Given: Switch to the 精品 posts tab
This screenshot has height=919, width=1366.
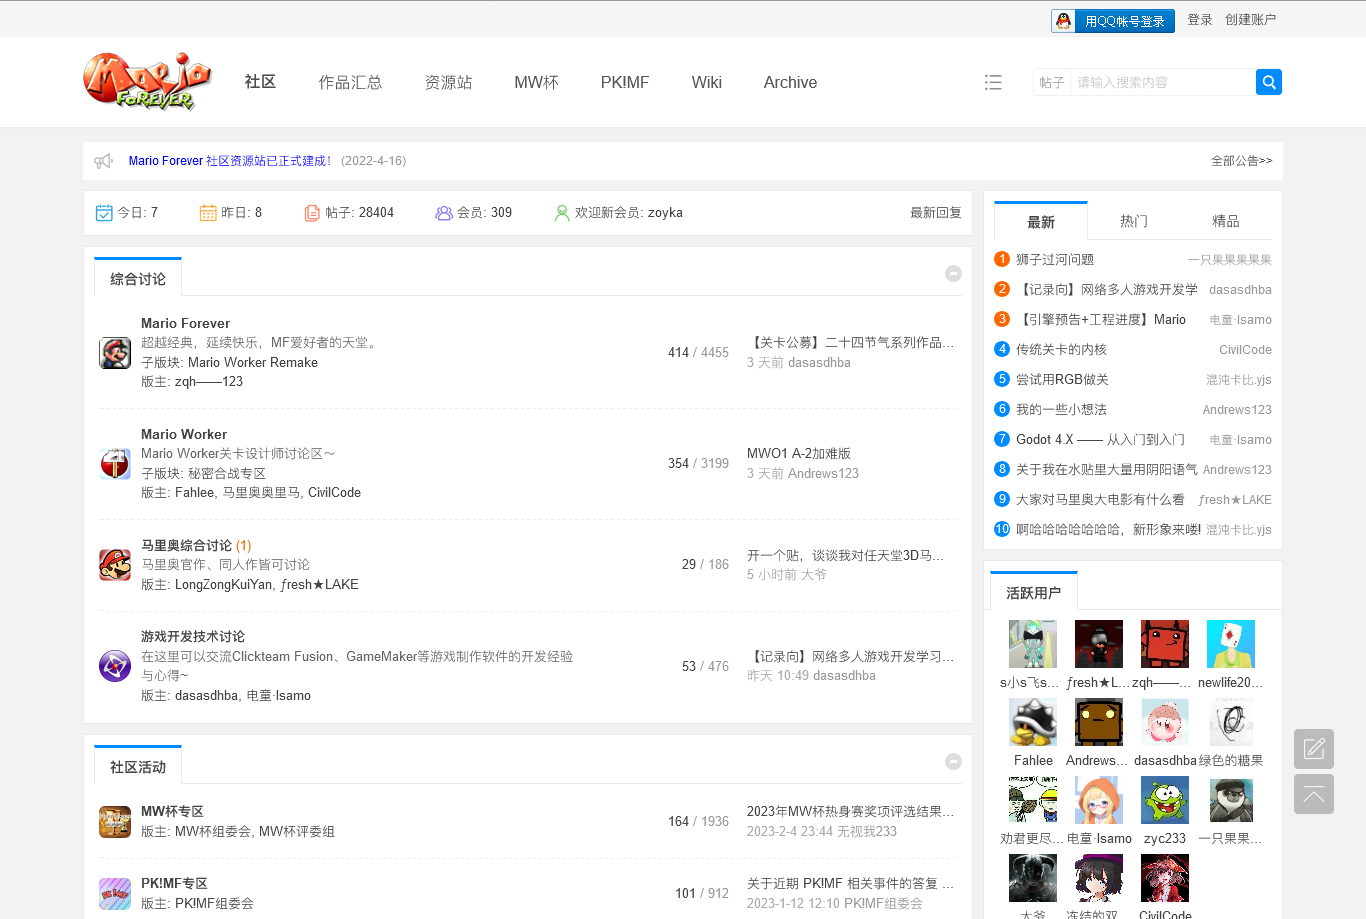Looking at the screenshot, I should [1226, 221].
